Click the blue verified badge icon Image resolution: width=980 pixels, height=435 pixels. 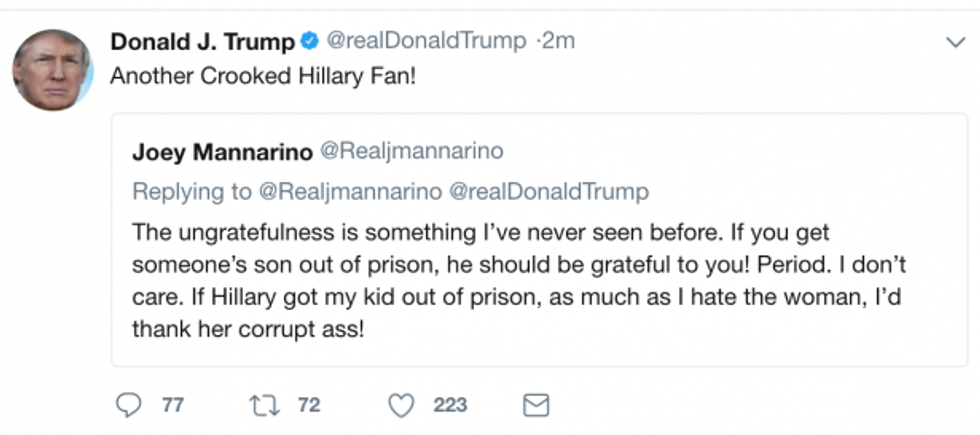click(x=310, y=42)
